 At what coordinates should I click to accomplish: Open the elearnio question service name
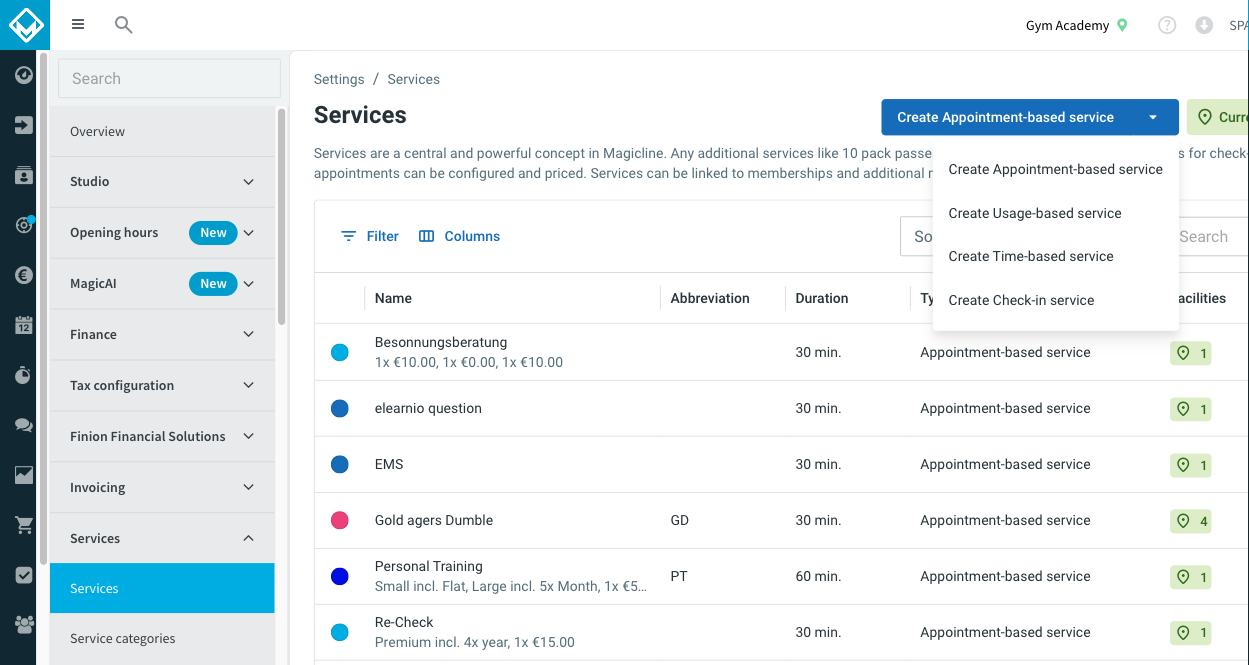[x=428, y=409]
